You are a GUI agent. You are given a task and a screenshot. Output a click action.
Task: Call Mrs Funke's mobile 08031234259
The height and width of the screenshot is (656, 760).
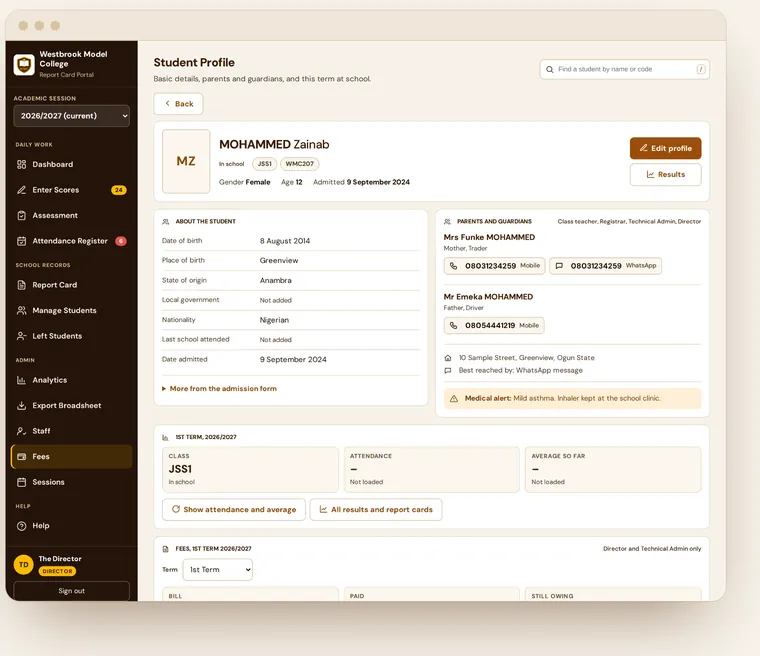point(494,266)
